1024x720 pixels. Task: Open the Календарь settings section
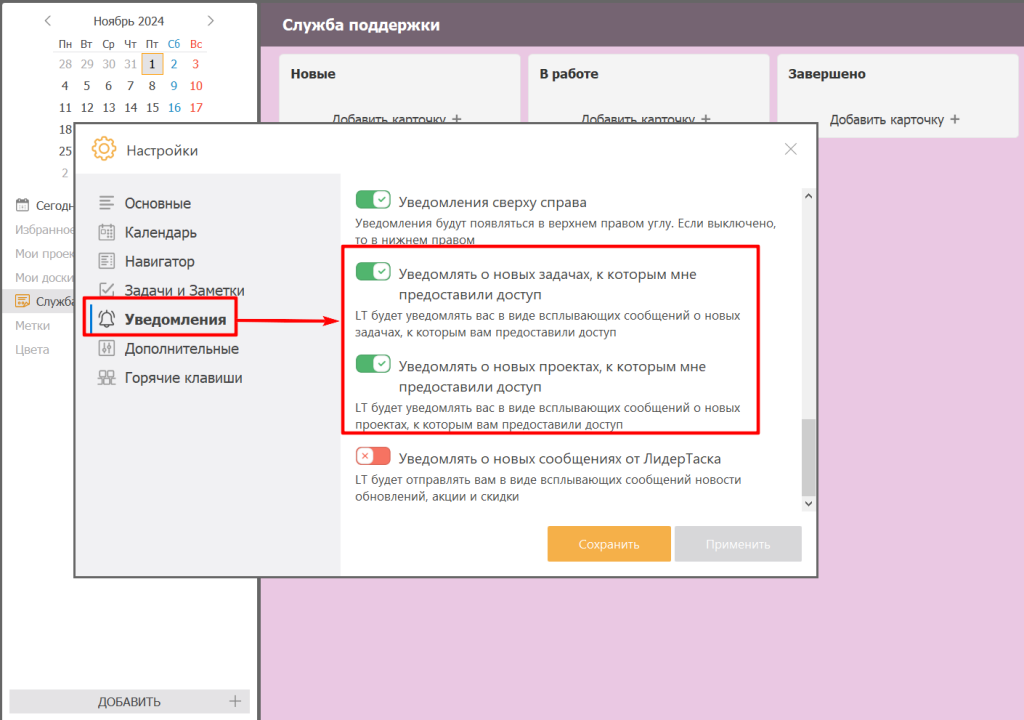[x=160, y=232]
